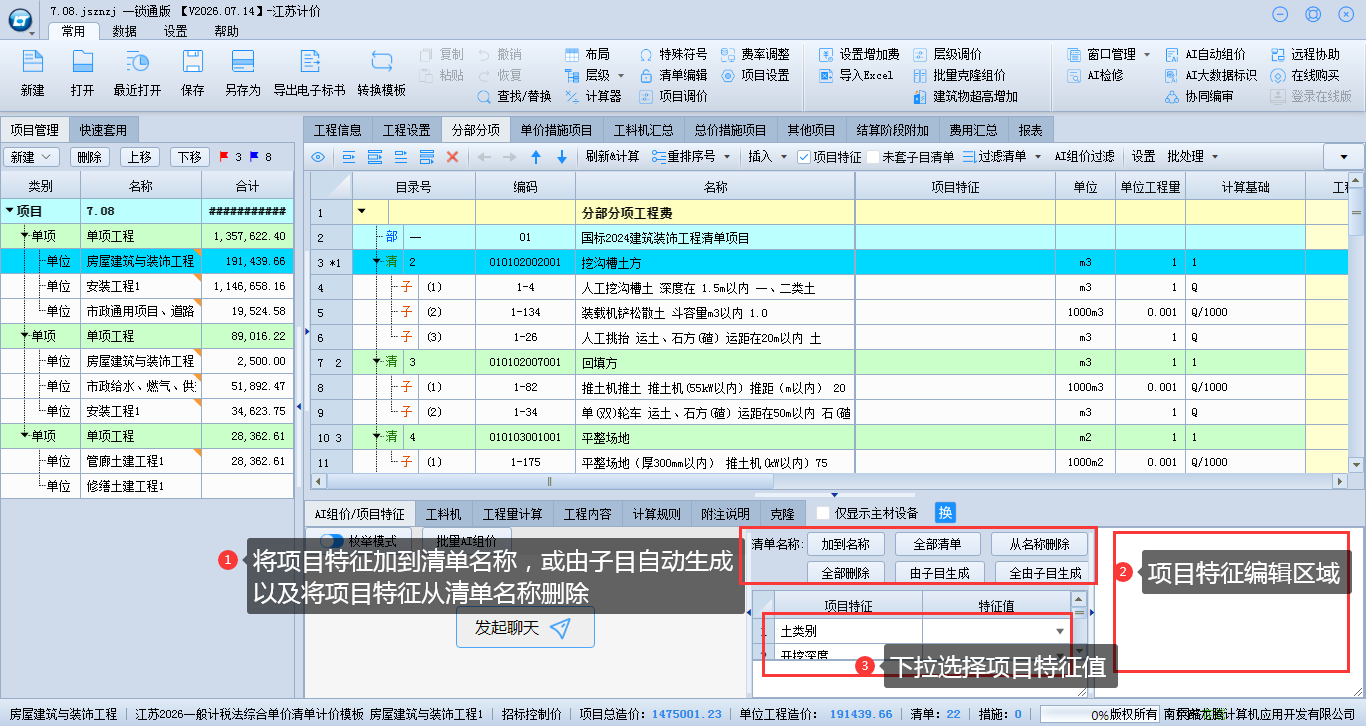Screen dimensions: 1366x726
Task: Enable 仅显示主材设备 checkbox
Action: 823,514
